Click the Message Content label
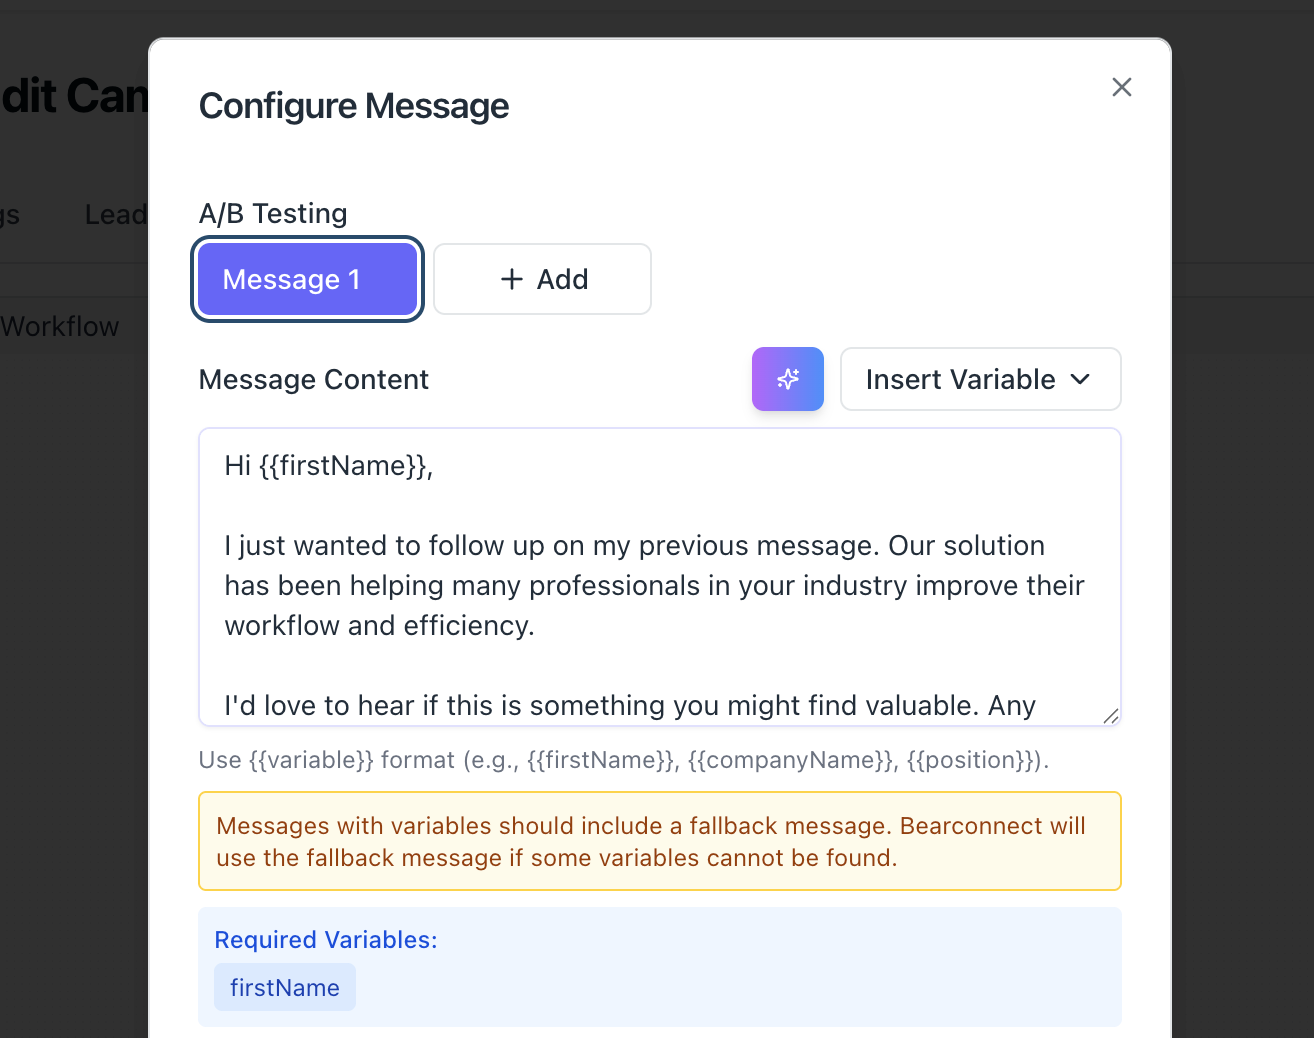Screen dimensions: 1314x1038 tap(313, 380)
